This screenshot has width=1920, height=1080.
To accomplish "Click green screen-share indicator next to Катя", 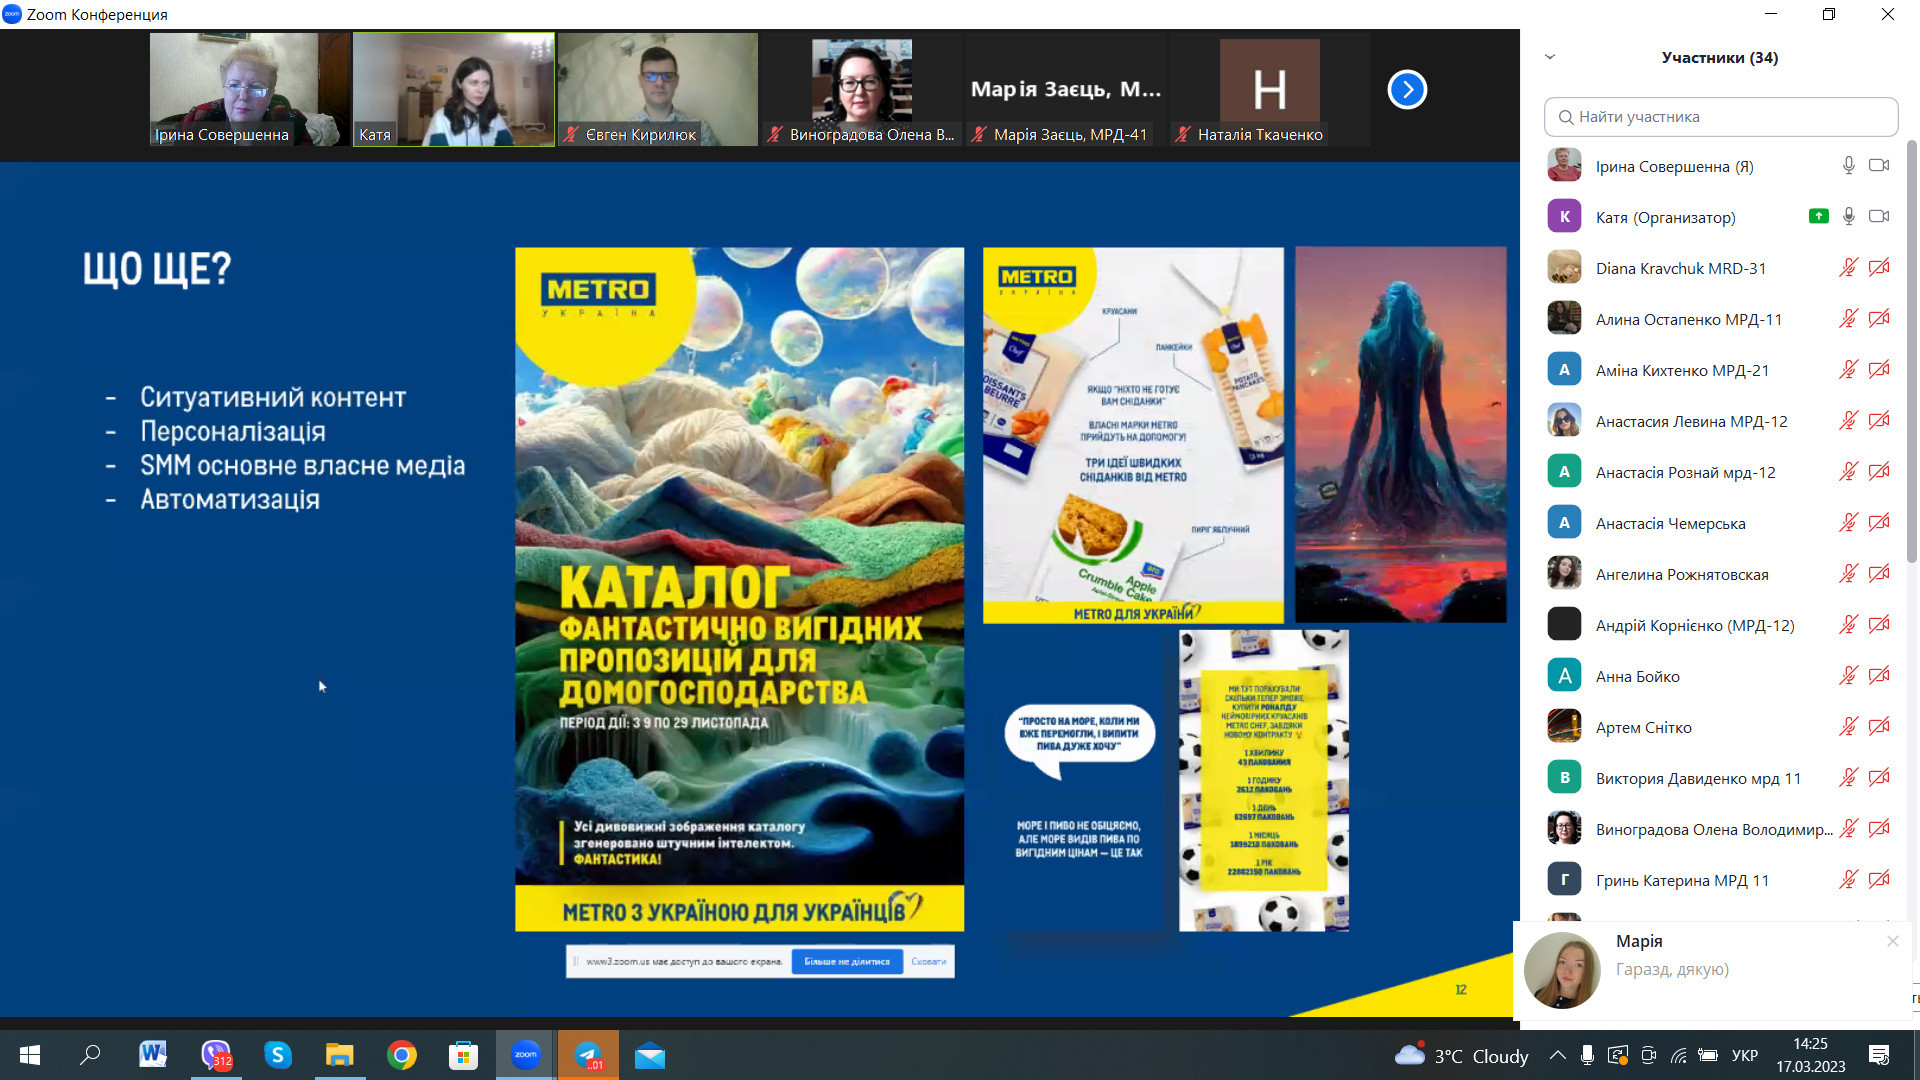I will click(x=1818, y=217).
